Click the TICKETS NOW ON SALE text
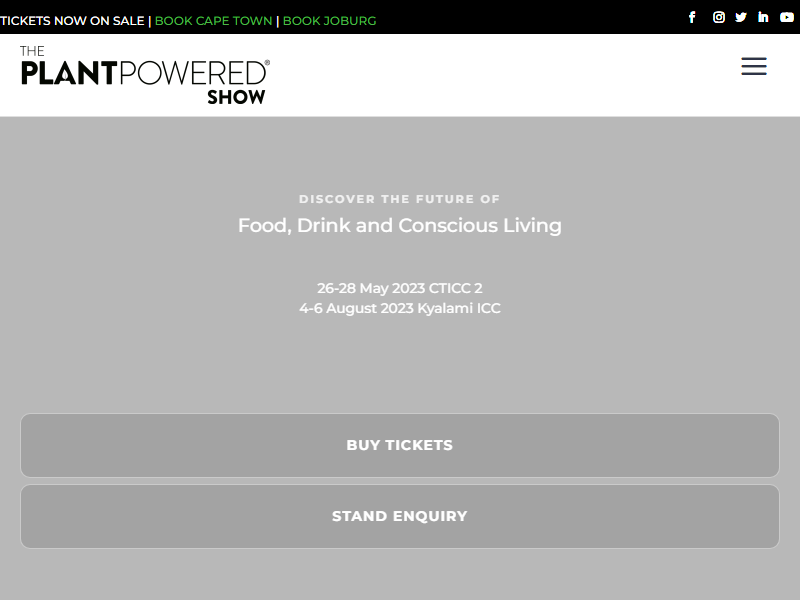 (72, 21)
